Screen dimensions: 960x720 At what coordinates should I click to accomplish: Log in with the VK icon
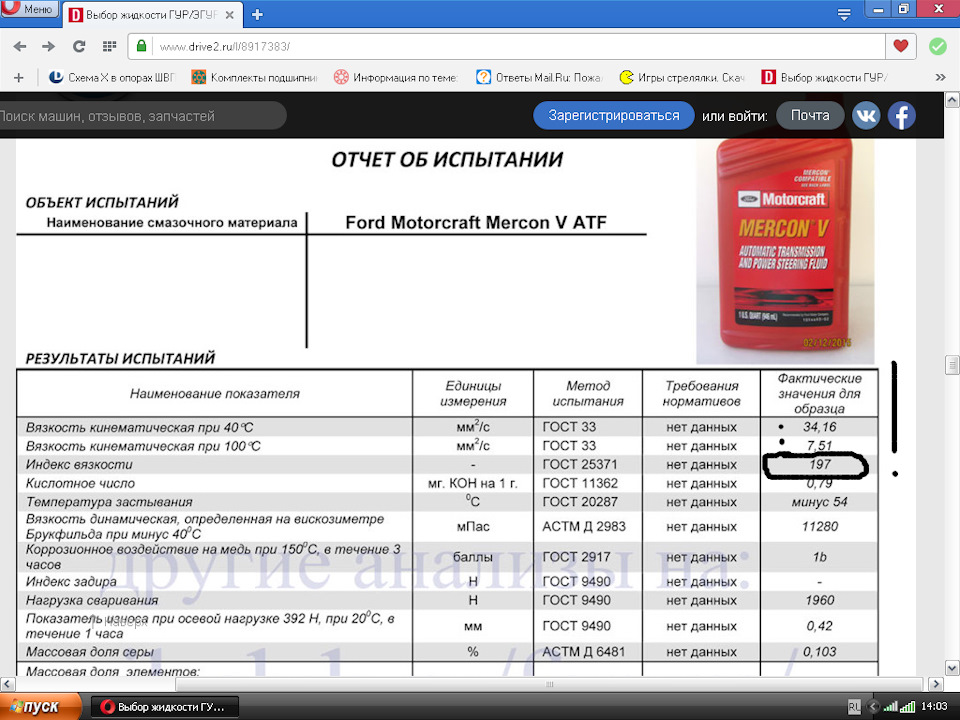point(866,116)
